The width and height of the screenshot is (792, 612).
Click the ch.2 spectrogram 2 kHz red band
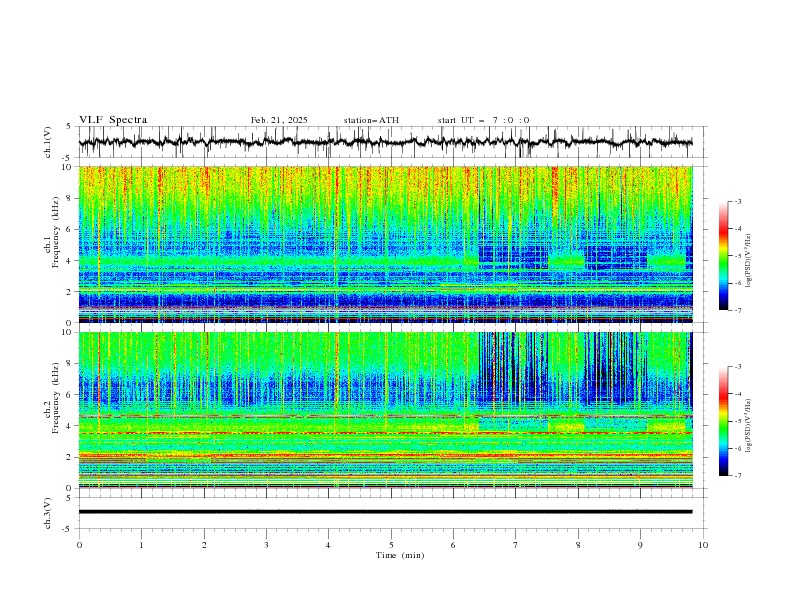(x=385, y=455)
